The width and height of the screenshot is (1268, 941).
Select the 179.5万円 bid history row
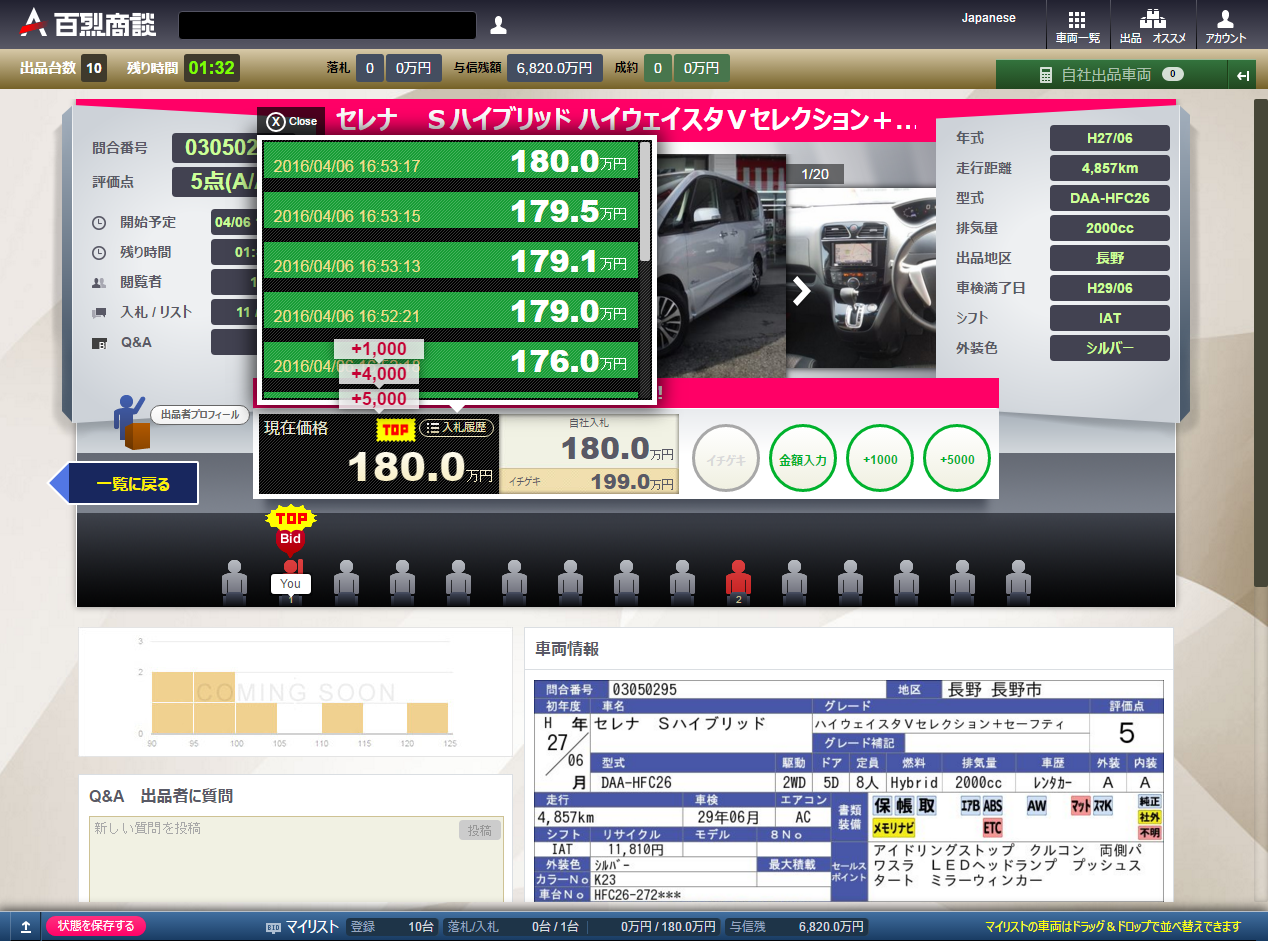450,210
